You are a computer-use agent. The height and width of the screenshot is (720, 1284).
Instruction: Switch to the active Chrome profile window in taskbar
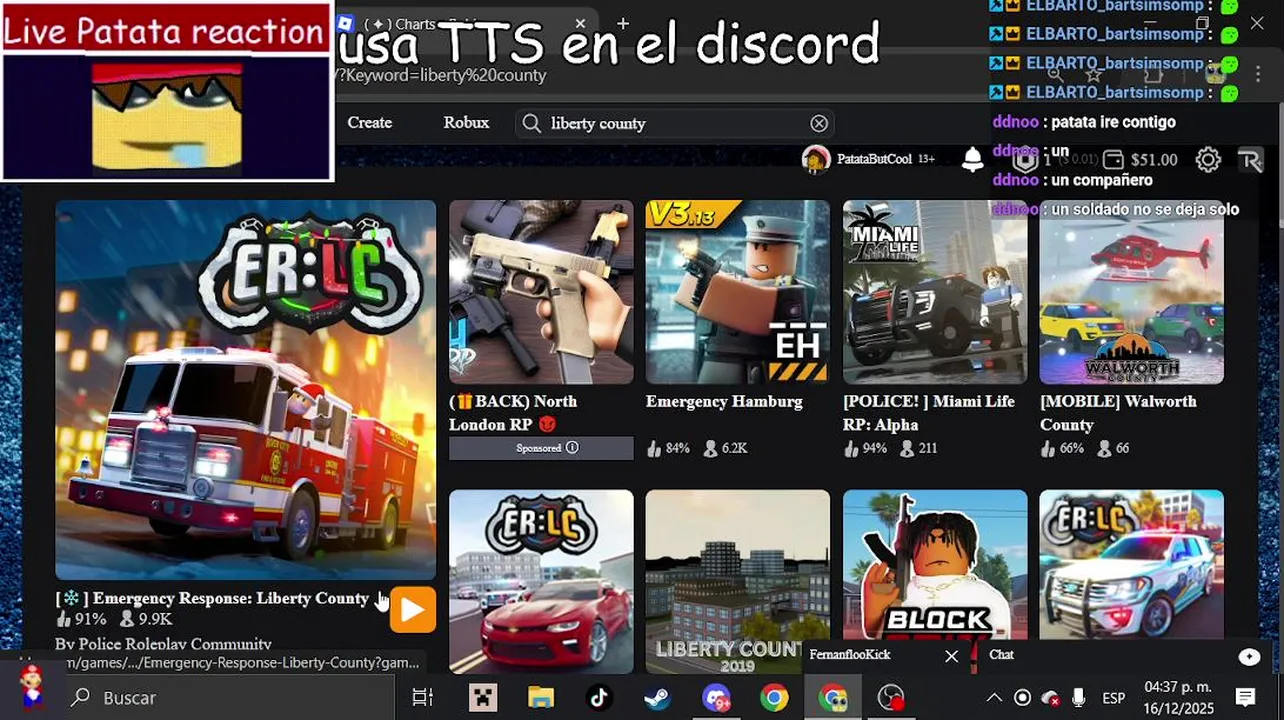pos(833,697)
